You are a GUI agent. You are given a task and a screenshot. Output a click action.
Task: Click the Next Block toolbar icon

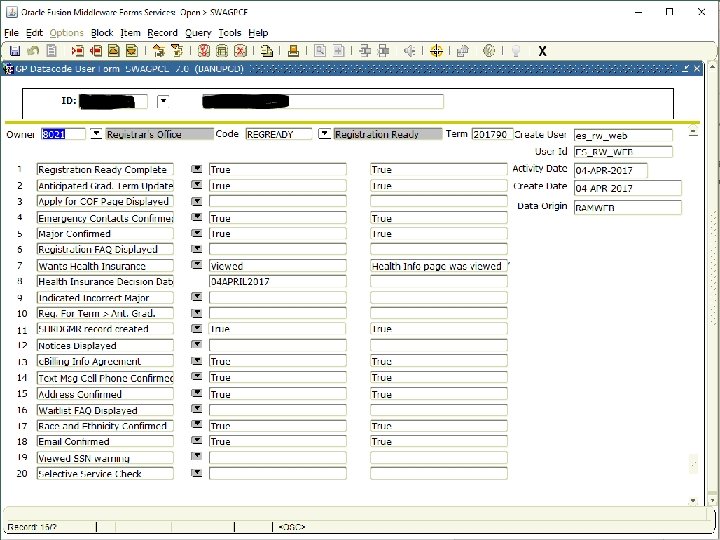point(176,51)
